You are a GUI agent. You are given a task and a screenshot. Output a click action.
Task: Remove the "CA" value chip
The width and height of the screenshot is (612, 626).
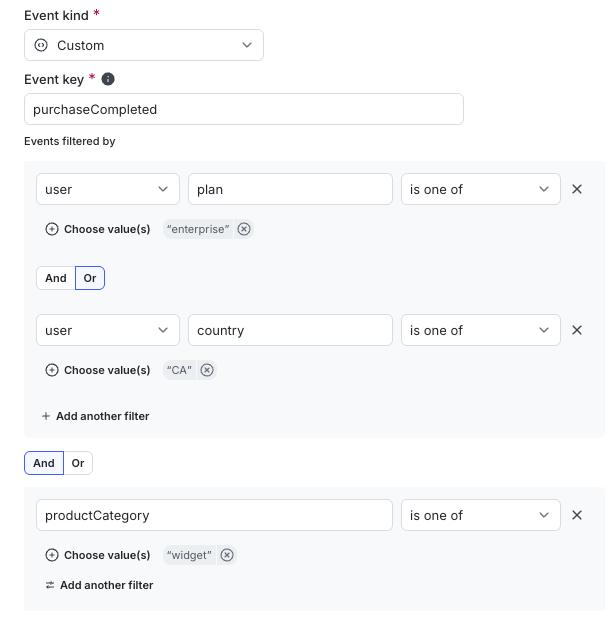(207, 370)
